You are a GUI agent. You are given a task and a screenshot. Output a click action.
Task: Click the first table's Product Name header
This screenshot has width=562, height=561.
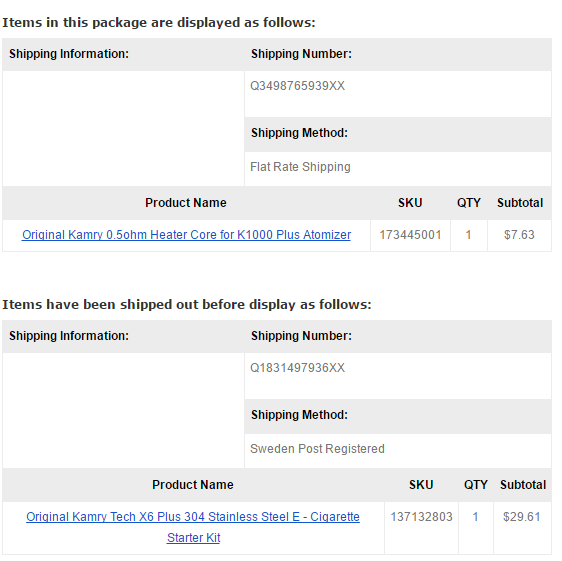tap(186, 203)
